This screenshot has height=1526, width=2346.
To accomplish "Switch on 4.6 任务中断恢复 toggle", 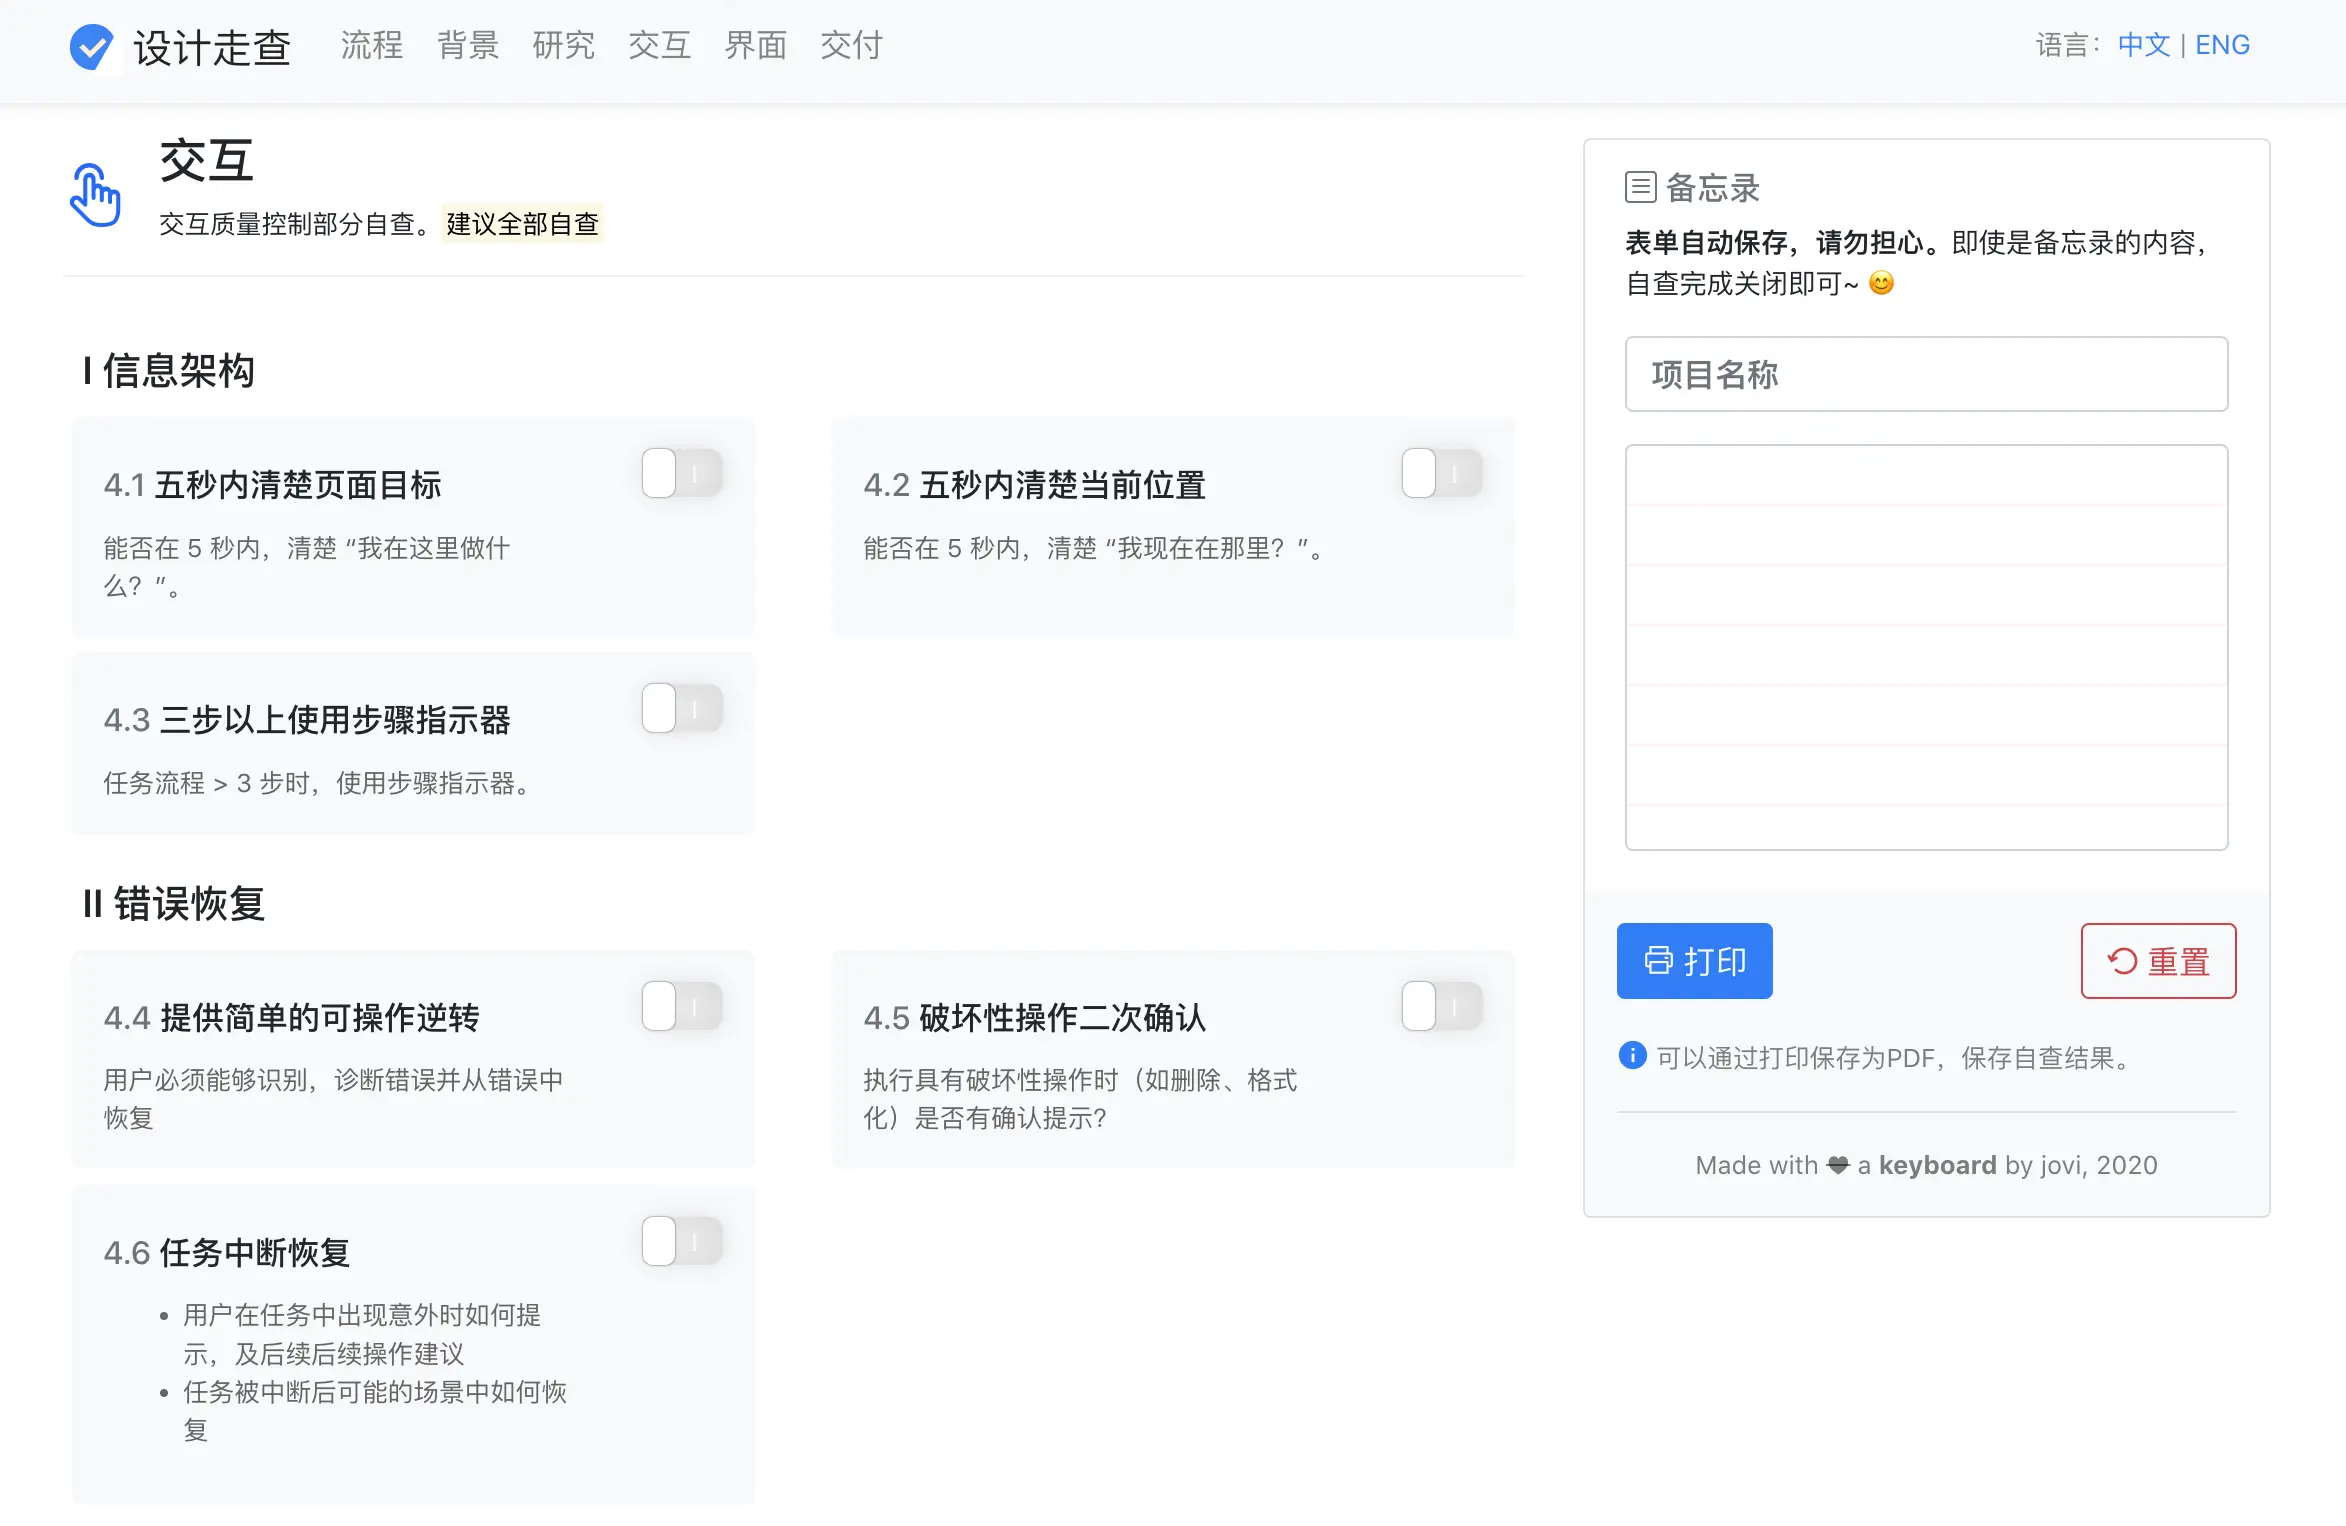I will 681,1241.
